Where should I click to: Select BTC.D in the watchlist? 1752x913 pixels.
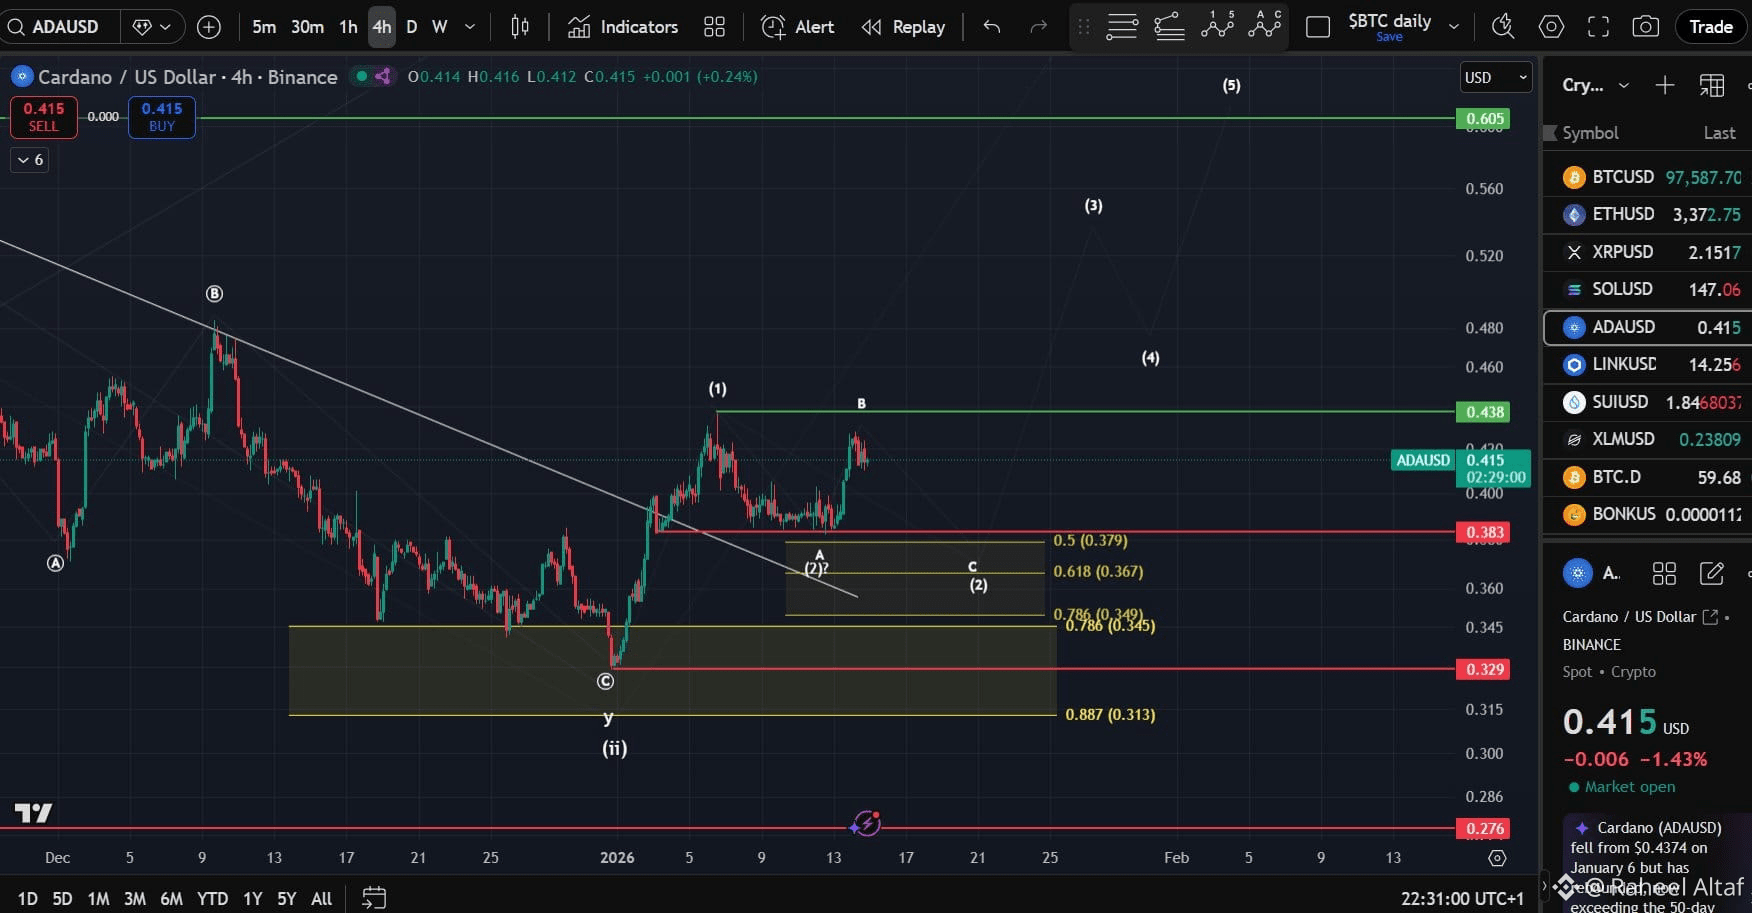tap(1648, 477)
